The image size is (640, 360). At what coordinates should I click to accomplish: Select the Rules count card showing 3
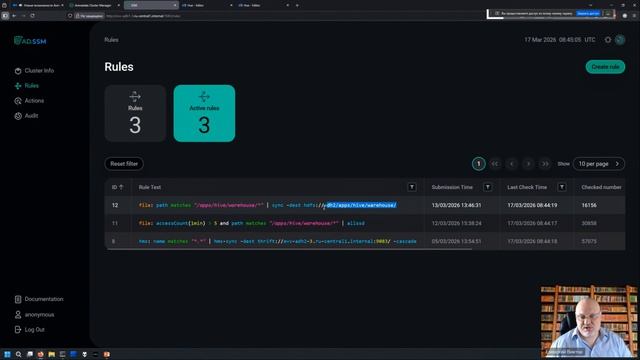click(x=135, y=113)
